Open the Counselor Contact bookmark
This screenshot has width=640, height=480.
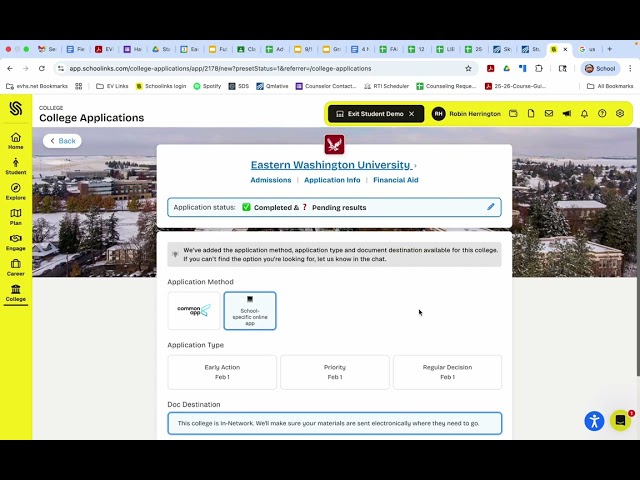326,86
